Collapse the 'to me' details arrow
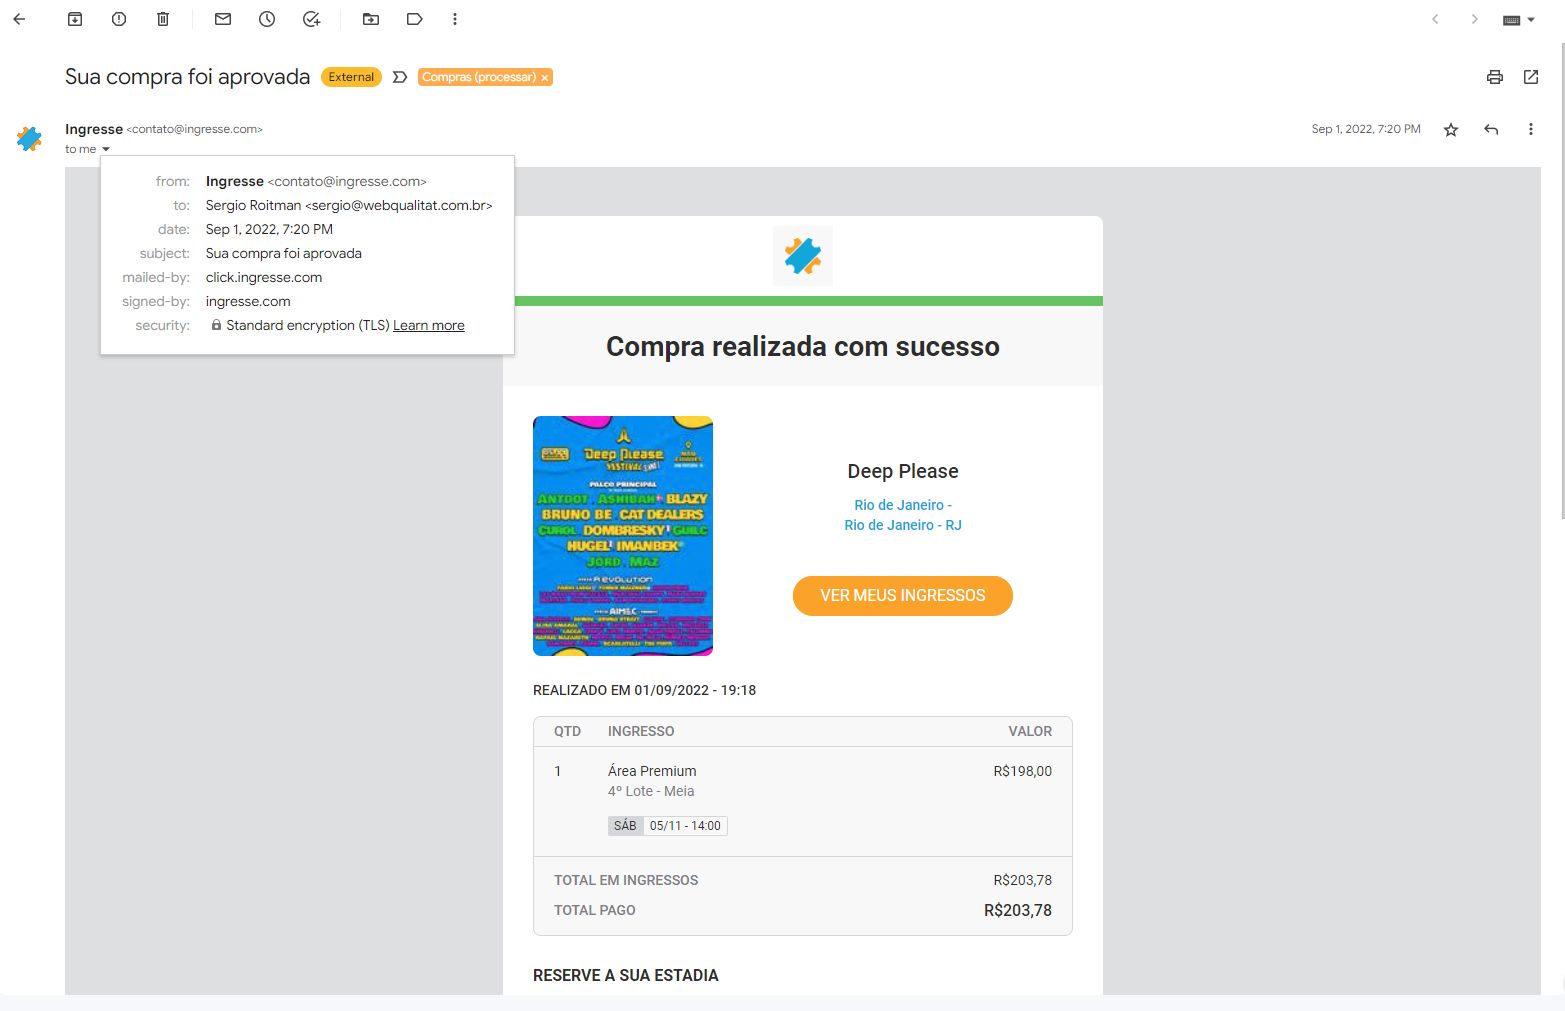Viewport: 1565px width, 1011px height. tap(106, 149)
